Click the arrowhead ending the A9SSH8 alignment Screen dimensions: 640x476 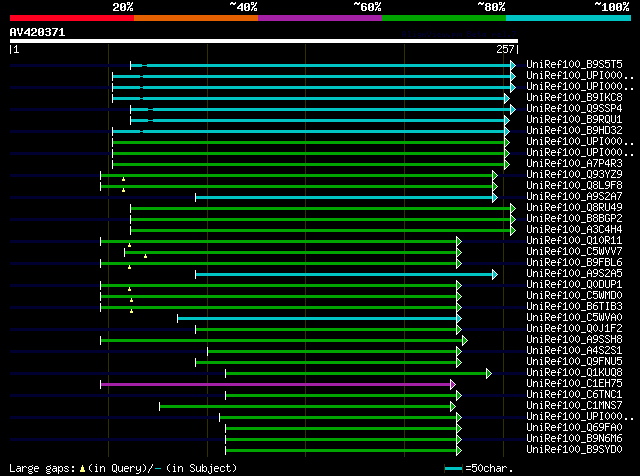tap(465, 340)
